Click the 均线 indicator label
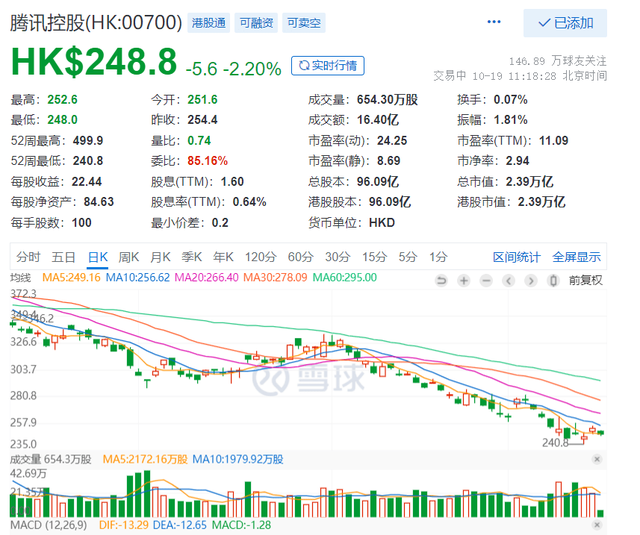The width and height of the screenshot is (640, 535). click(21, 278)
